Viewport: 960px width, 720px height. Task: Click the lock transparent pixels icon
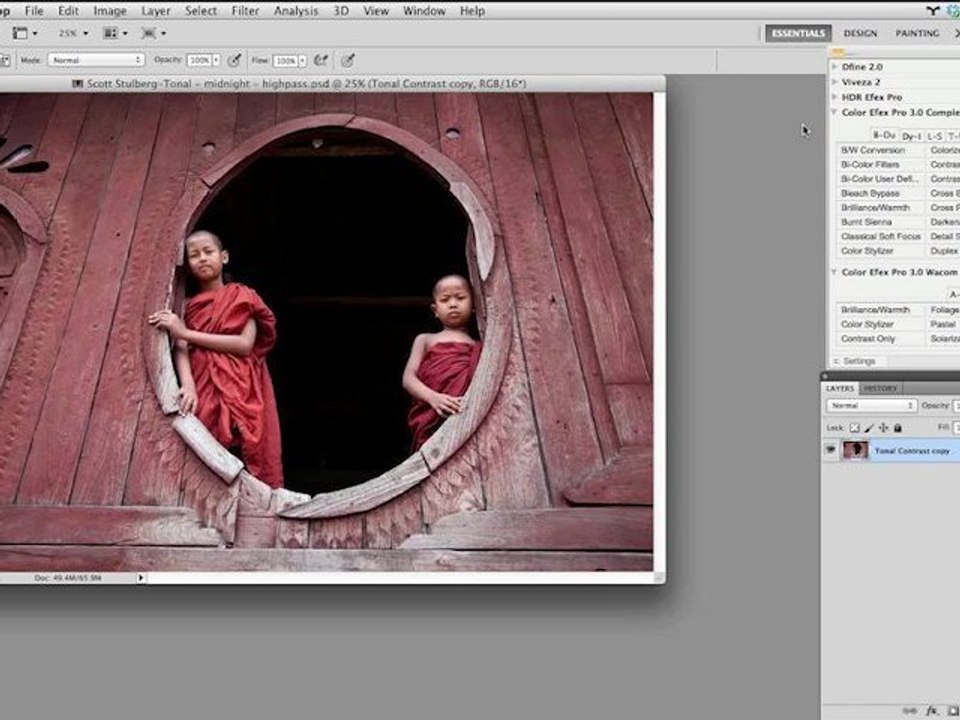[x=855, y=428]
